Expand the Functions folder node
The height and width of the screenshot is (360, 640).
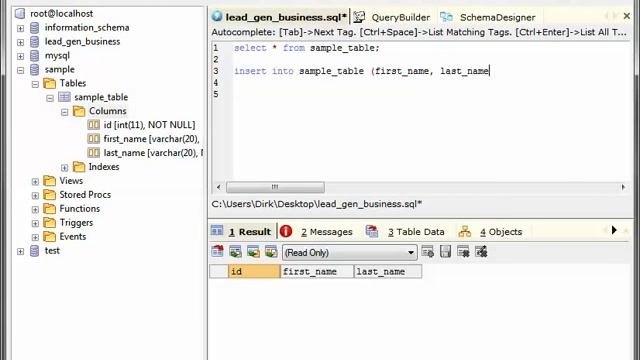pyautogui.click(x=35, y=209)
